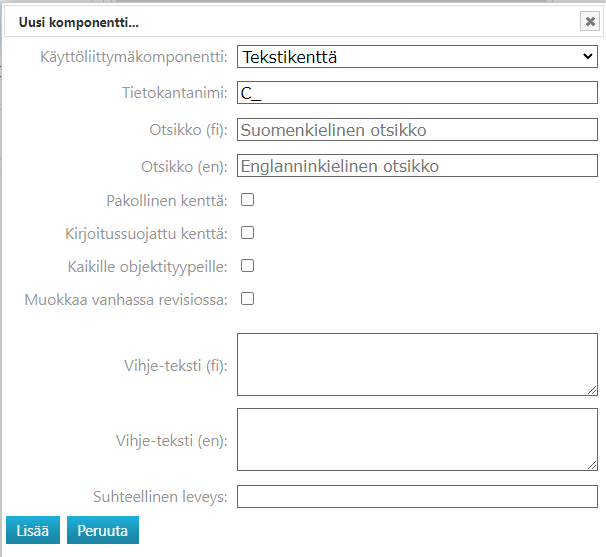This screenshot has width=606, height=557.
Task: Click the Vihje-teksti (fi) textarea resize handle
Action: coord(592,390)
